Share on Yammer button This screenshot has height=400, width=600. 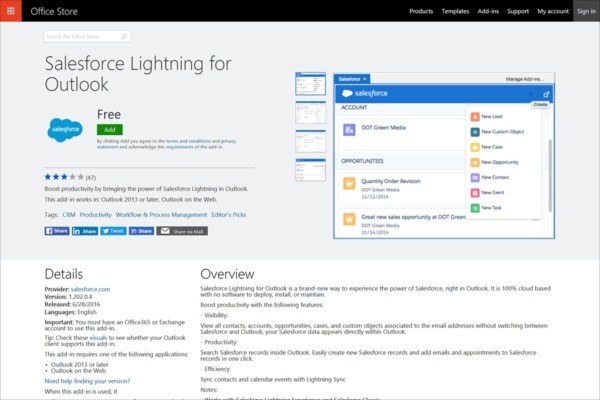141,231
